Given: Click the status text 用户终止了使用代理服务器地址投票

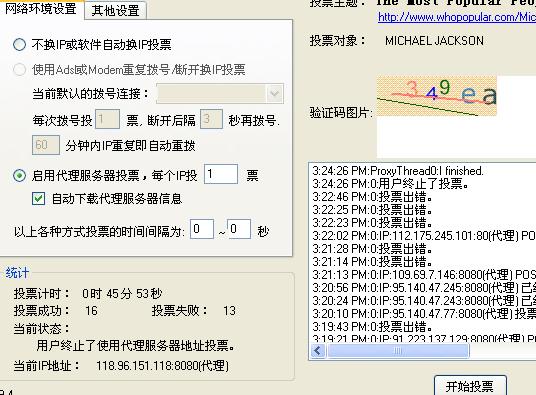Looking at the screenshot, I should 136,346.
